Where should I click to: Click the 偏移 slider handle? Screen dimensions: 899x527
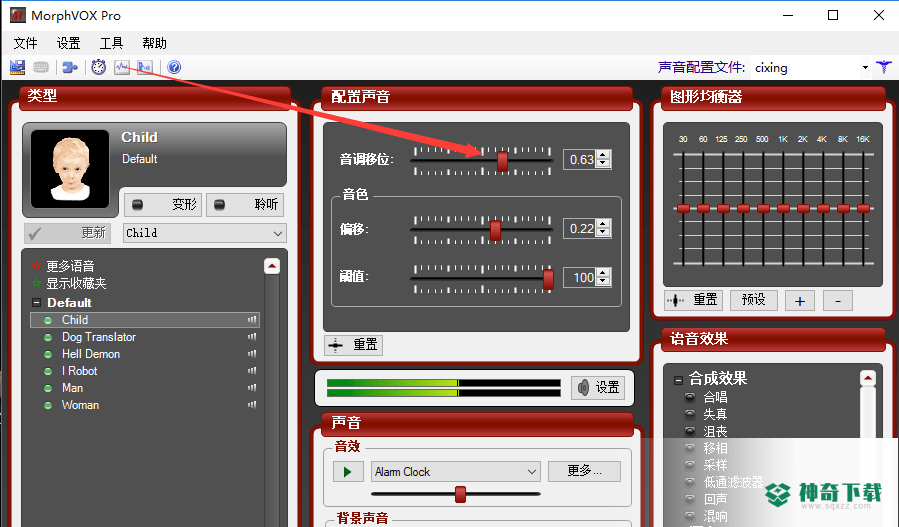[x=495, y=231]
